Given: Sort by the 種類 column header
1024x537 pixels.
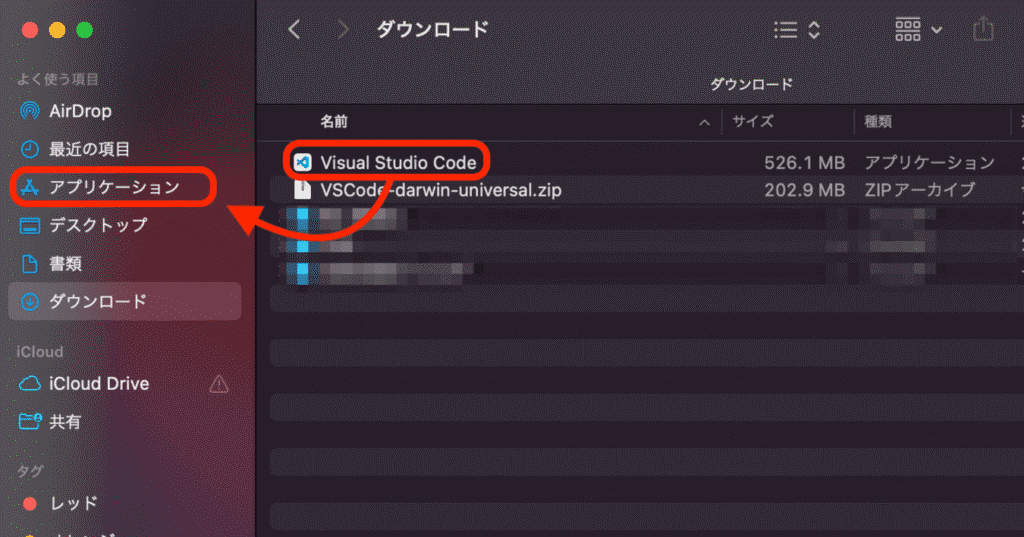Looking at the screenshot, I should 878,122.
